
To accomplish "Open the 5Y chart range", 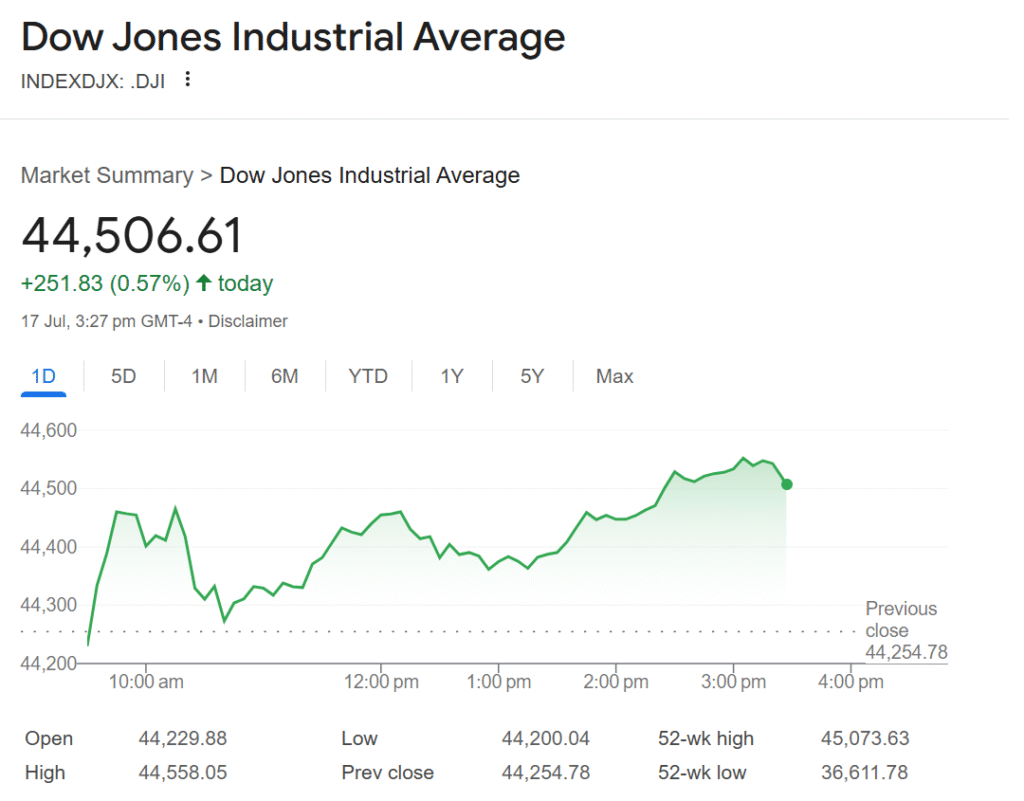I will tap(532, 377).
